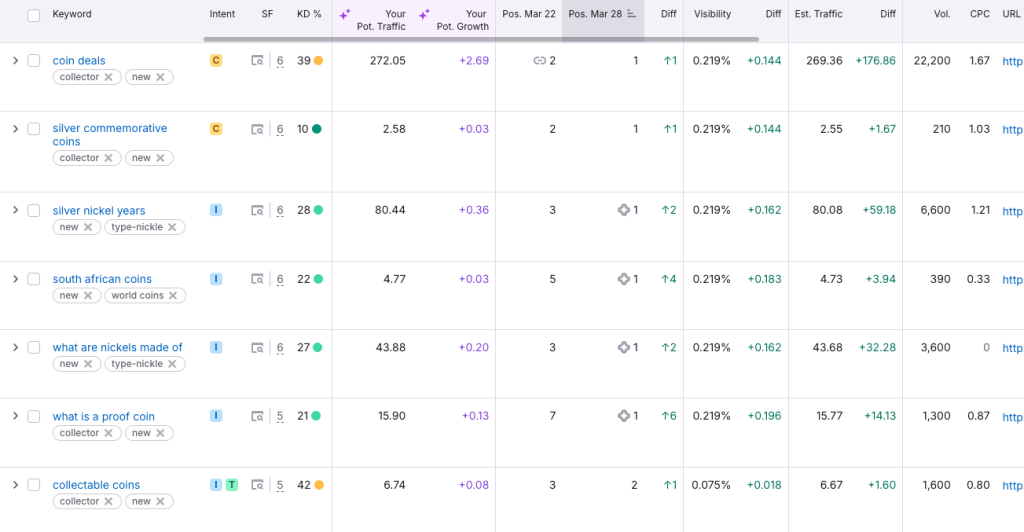Open SERP features icon for collectable coins

[x=257, y=486]
